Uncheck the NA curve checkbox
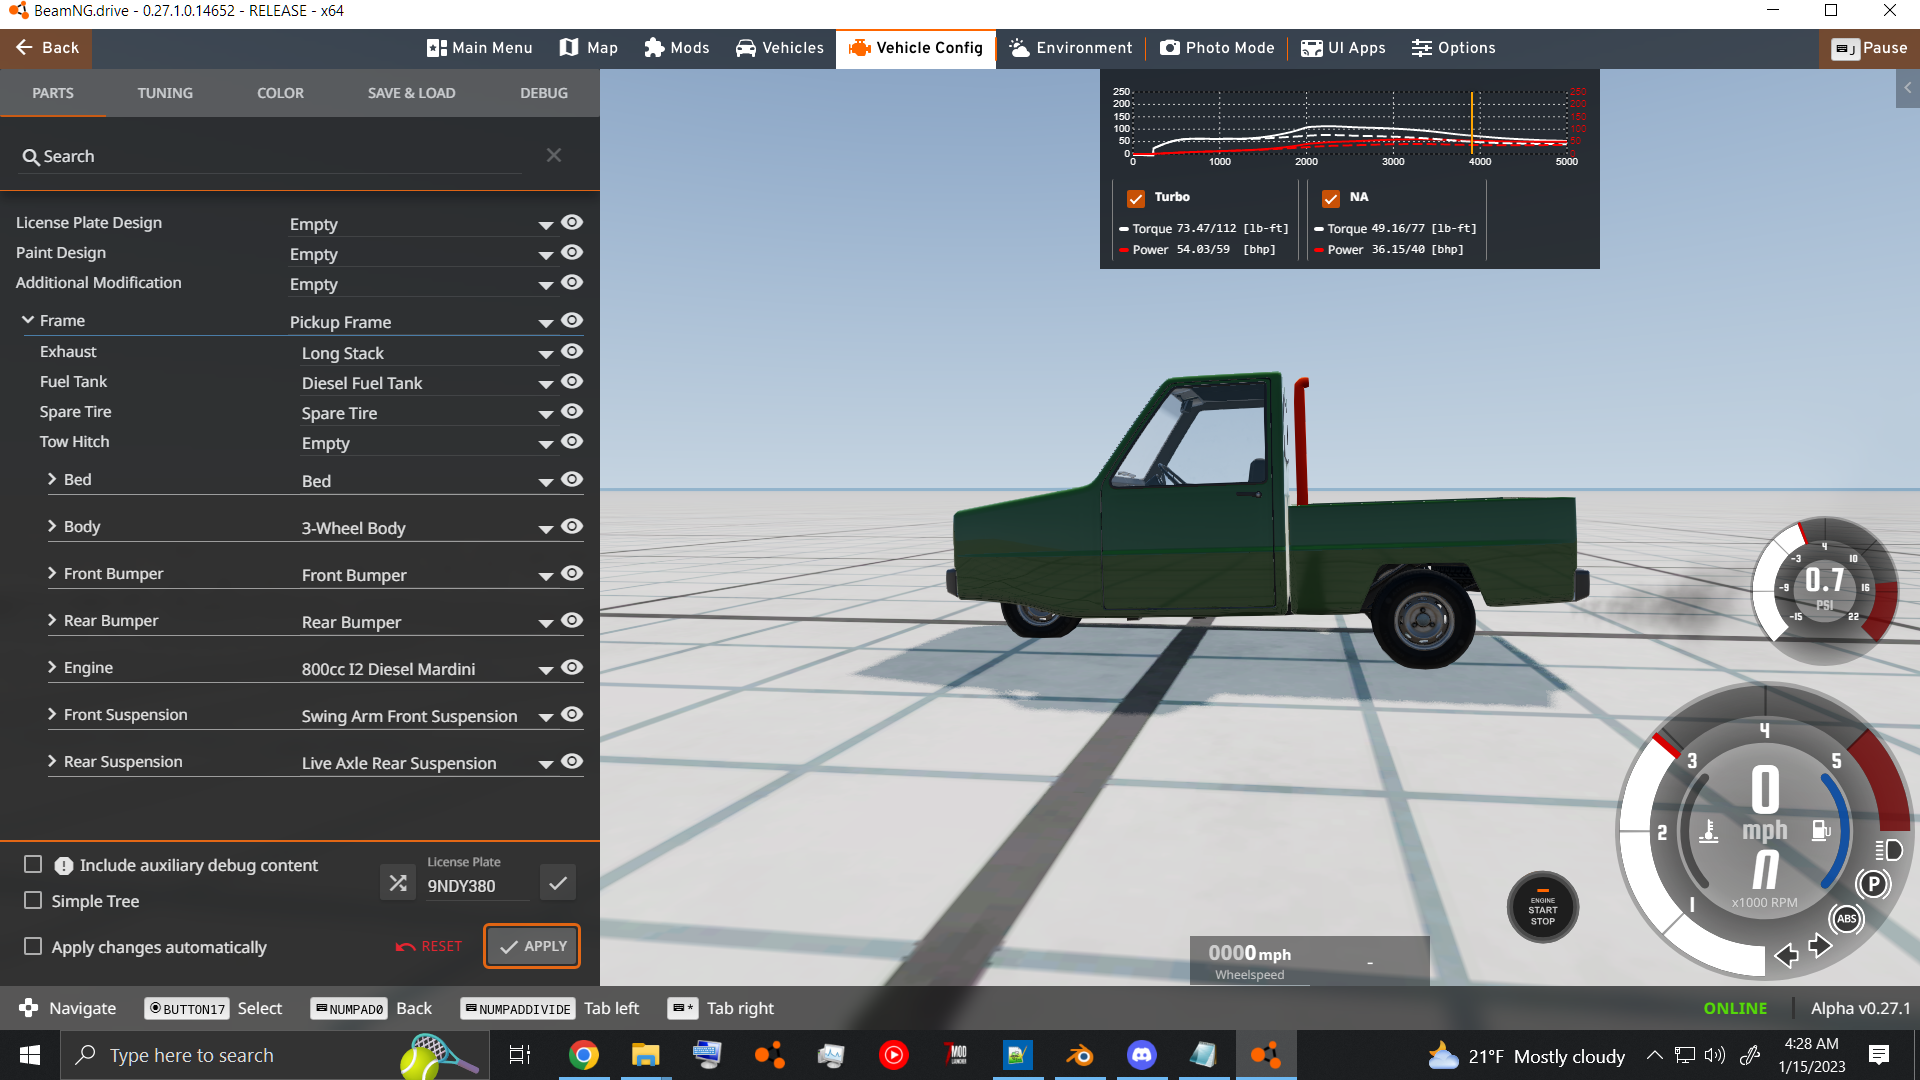Viewport: 1920px width, 1080px height. tap(1331, 198)
